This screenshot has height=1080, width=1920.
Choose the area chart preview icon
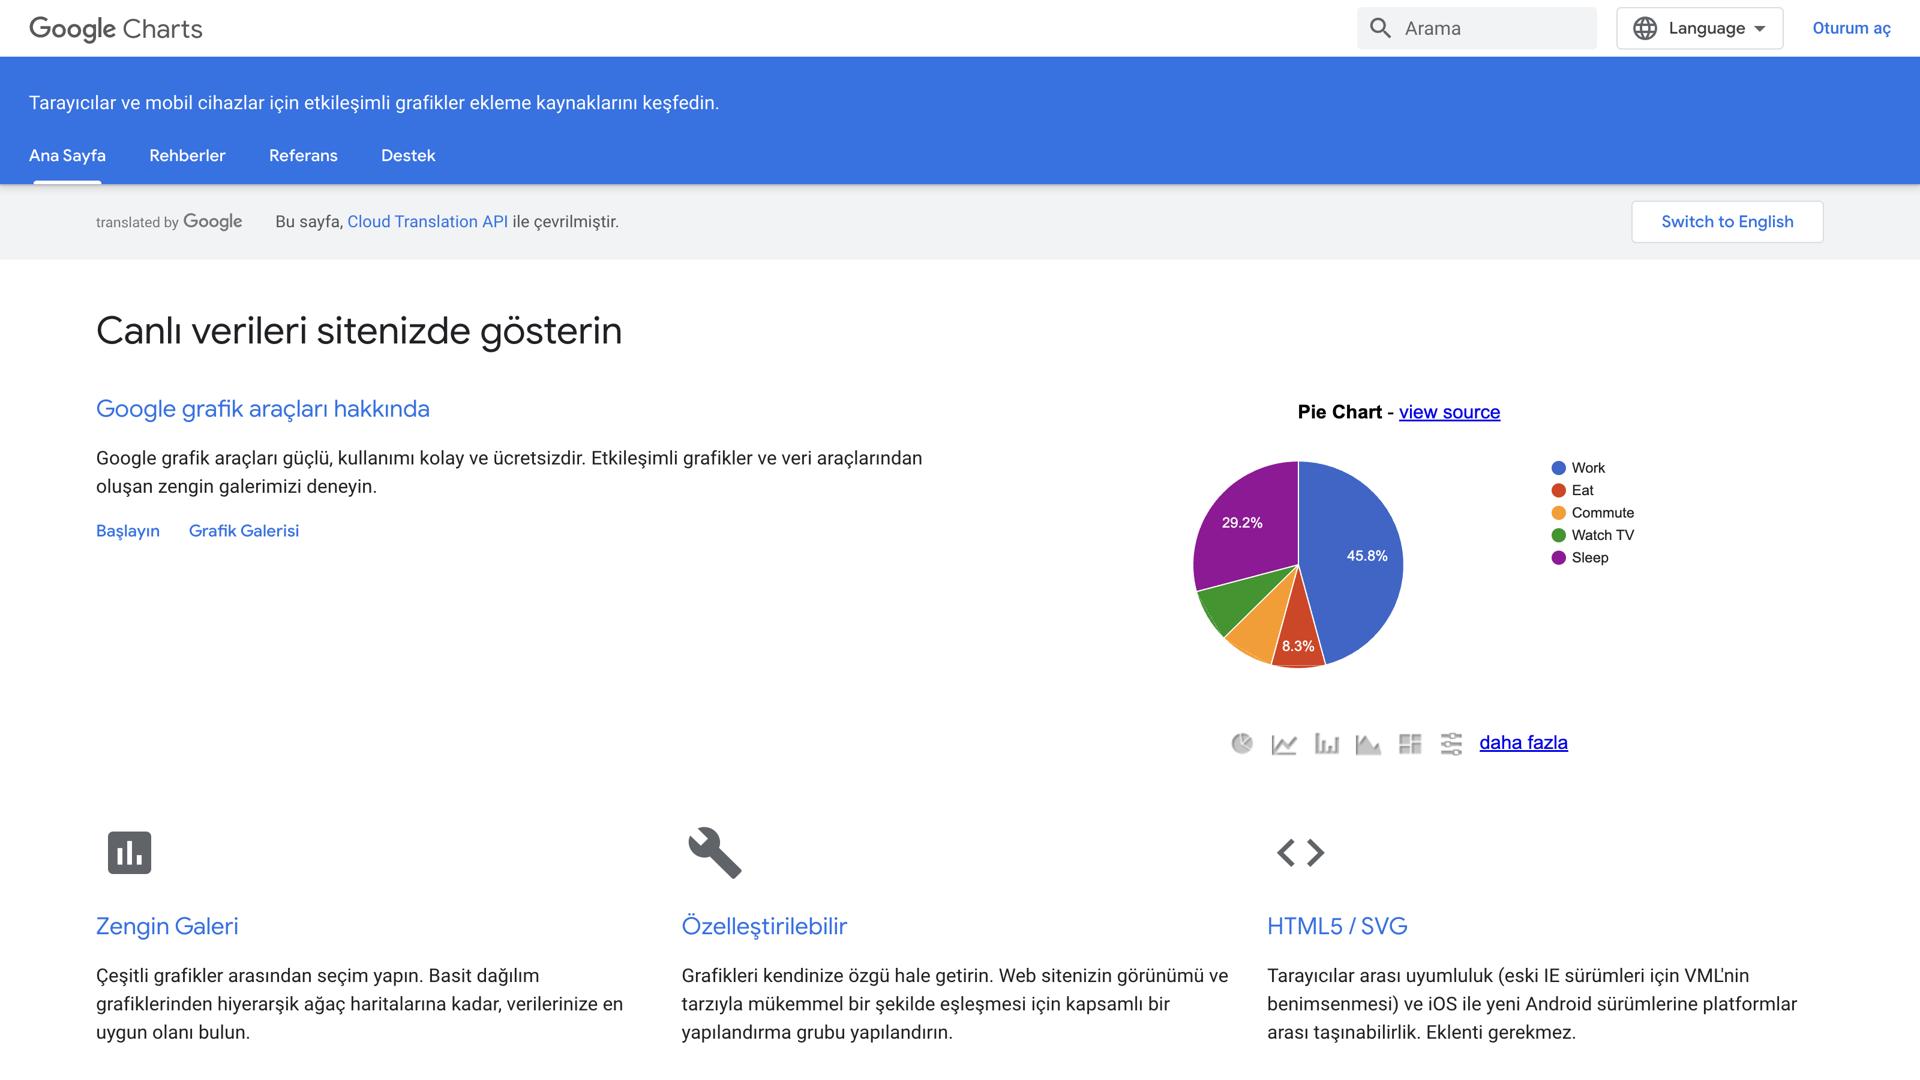click(1369, 743)
